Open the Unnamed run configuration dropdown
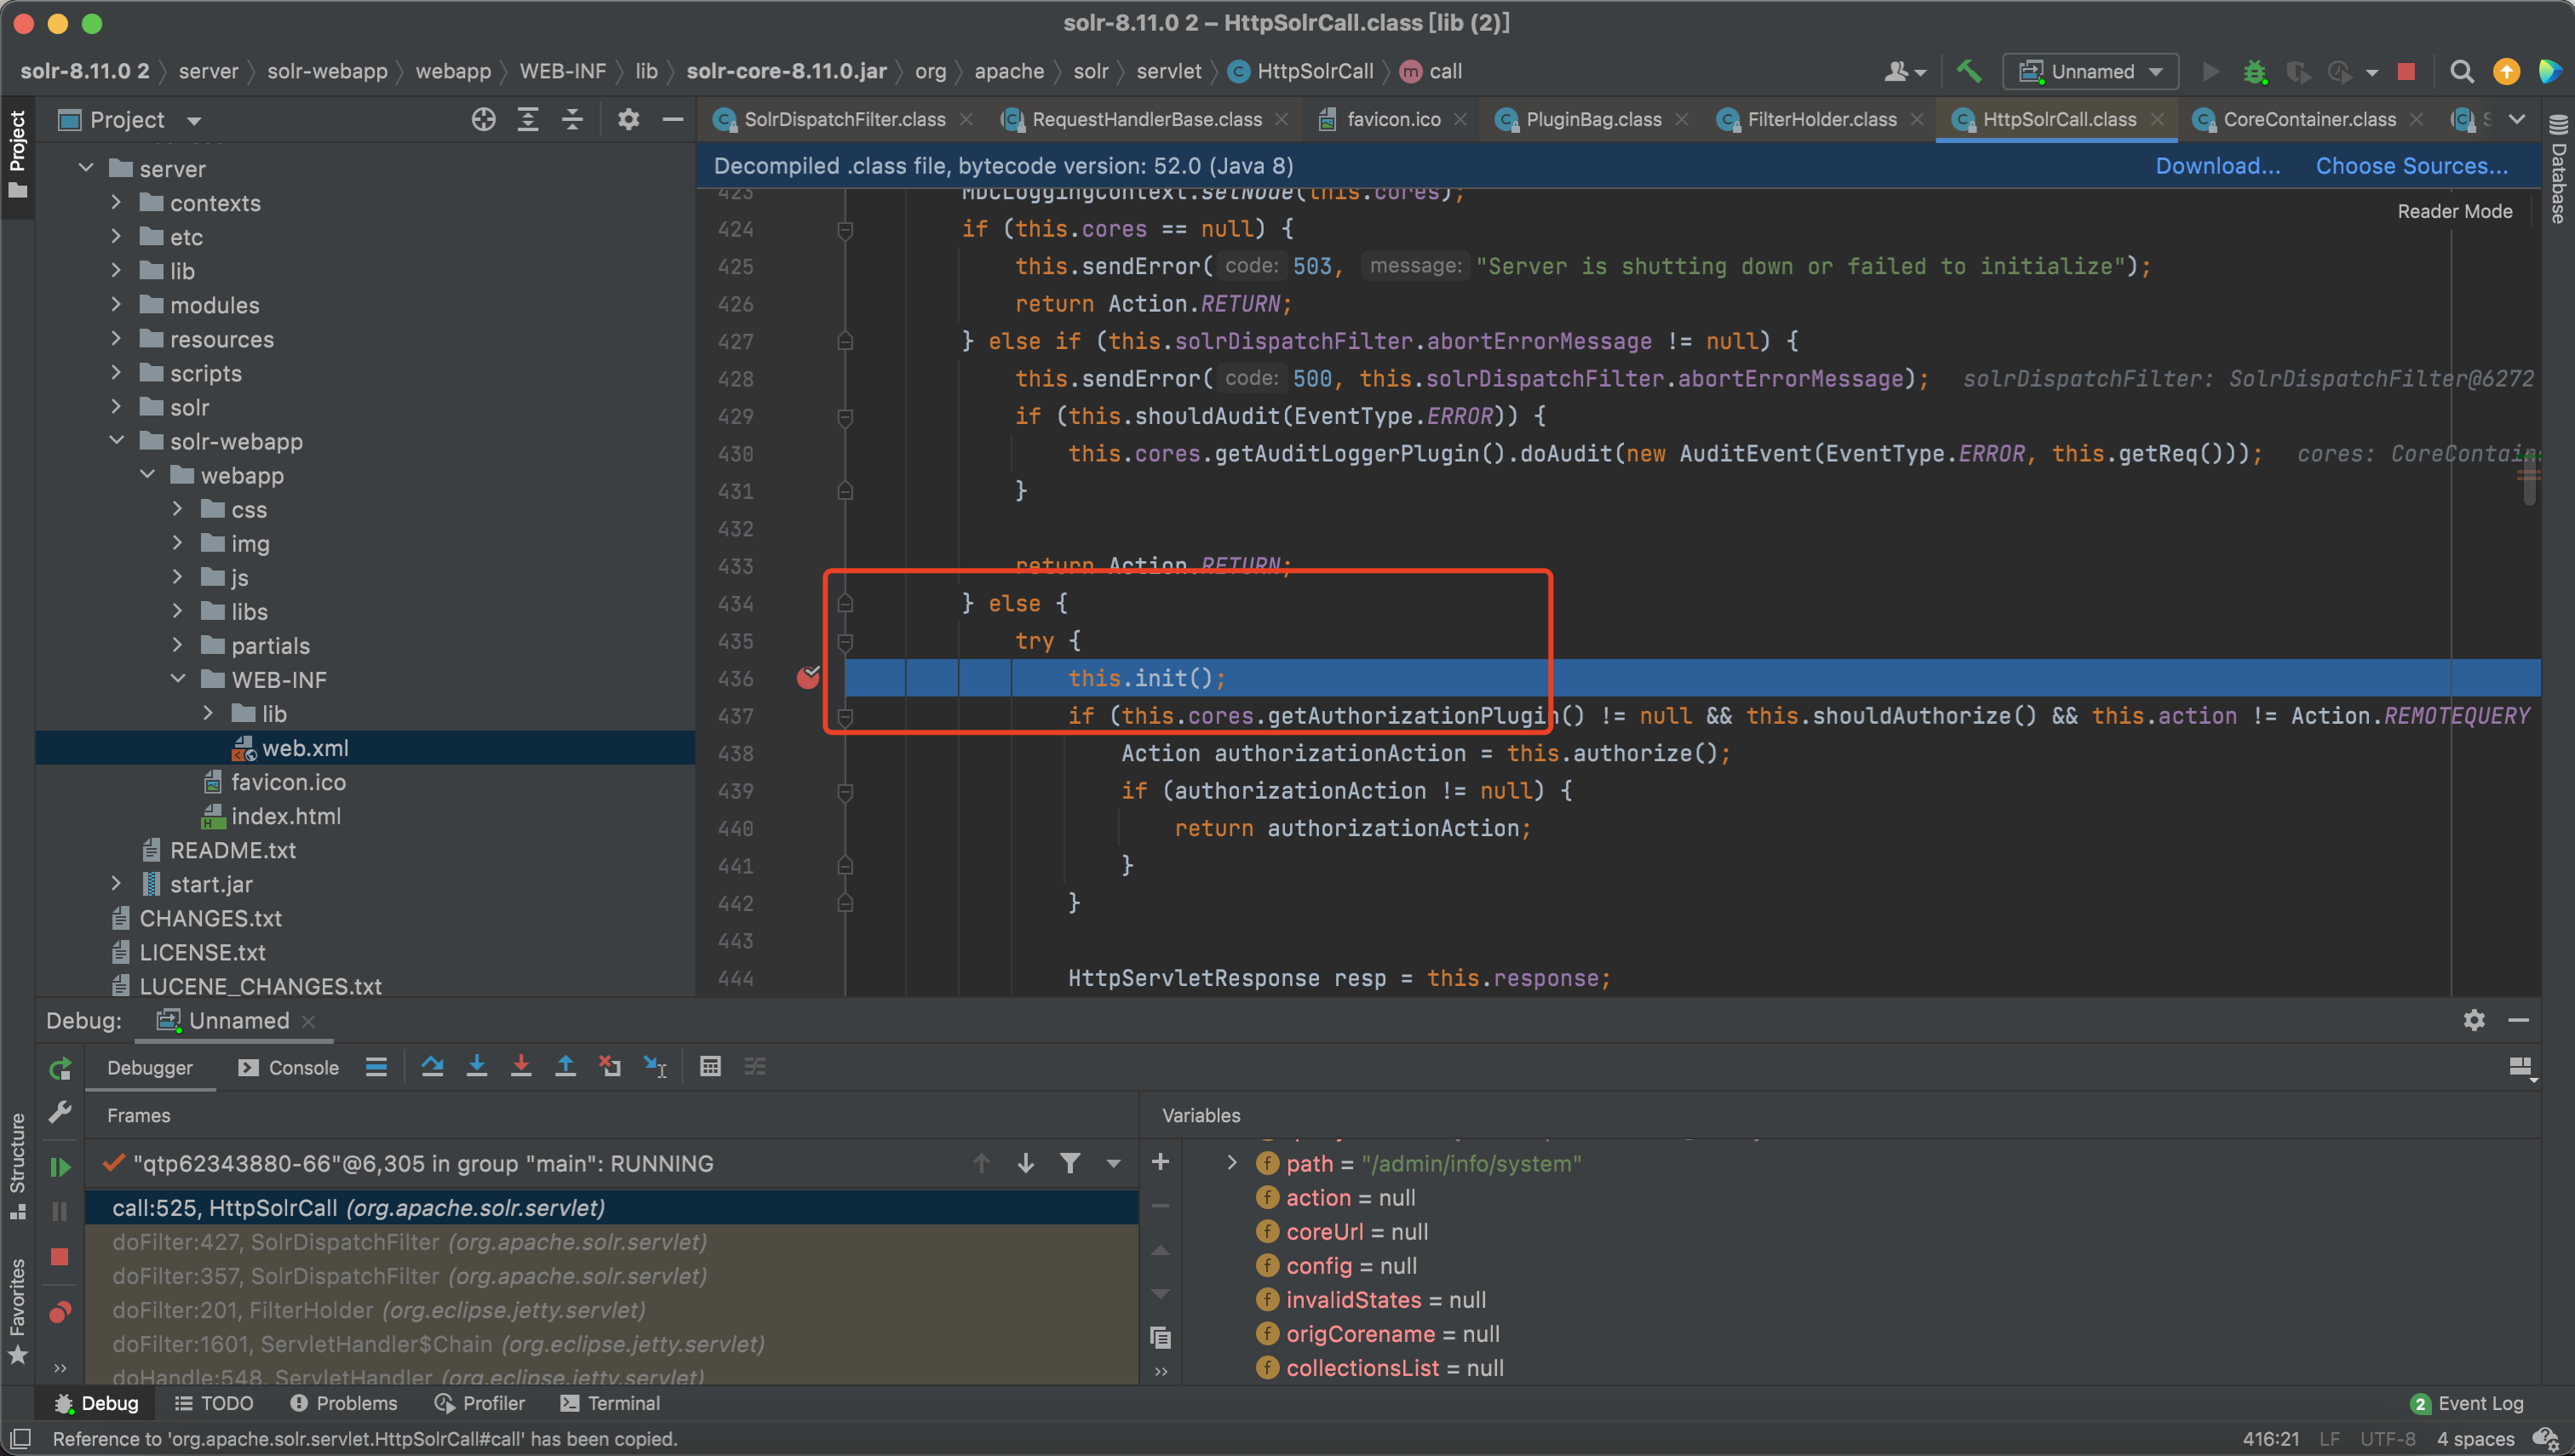 (x=2090, y=72)
